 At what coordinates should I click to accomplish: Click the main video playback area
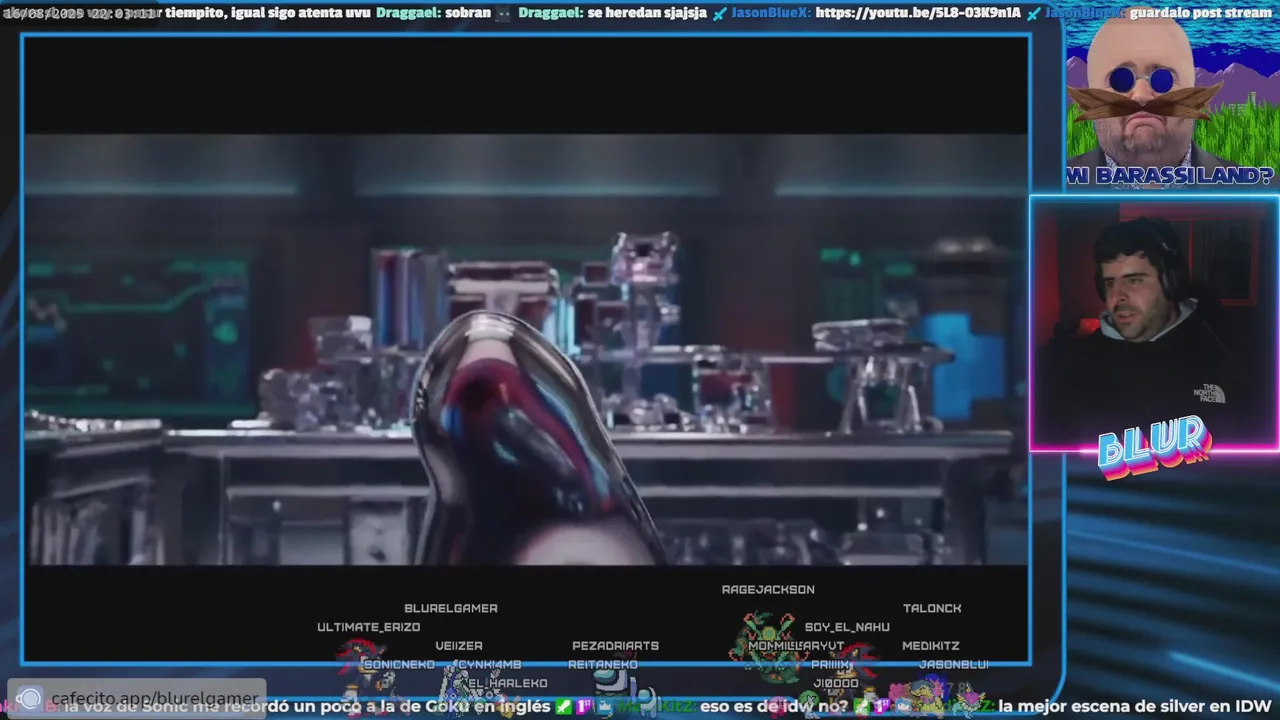click(526, 350)
